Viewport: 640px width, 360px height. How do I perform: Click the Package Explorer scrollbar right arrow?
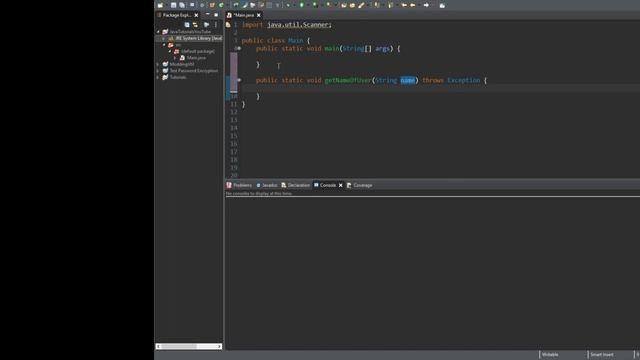(220, 347)
